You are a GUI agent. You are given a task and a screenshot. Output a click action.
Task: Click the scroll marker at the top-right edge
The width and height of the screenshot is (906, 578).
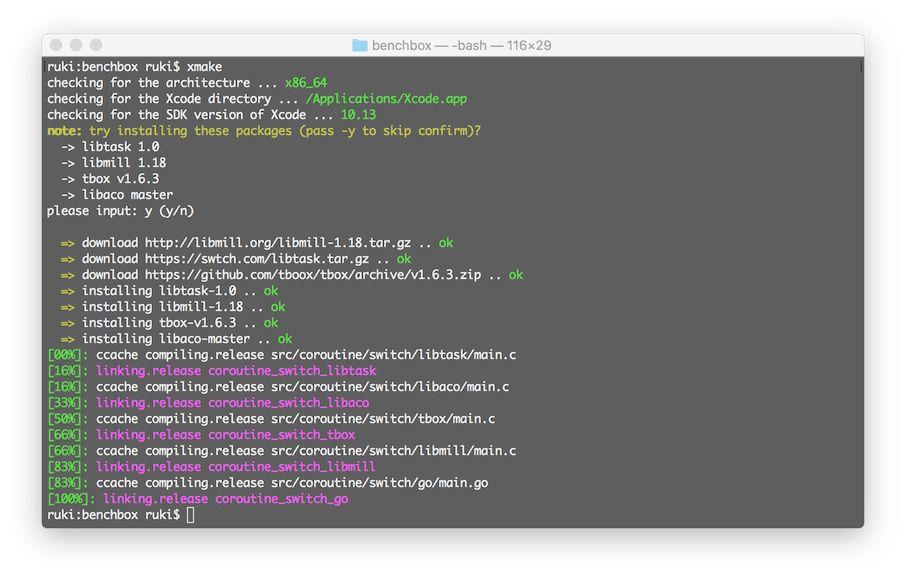(860, 67)
